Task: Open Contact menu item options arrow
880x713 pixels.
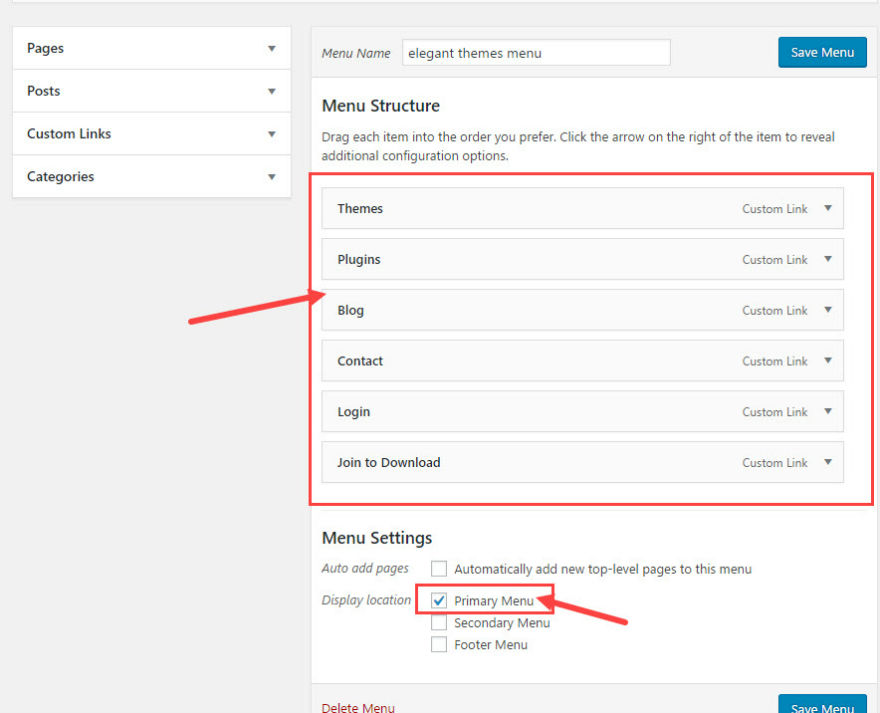Action: click(x=828, y=361)
